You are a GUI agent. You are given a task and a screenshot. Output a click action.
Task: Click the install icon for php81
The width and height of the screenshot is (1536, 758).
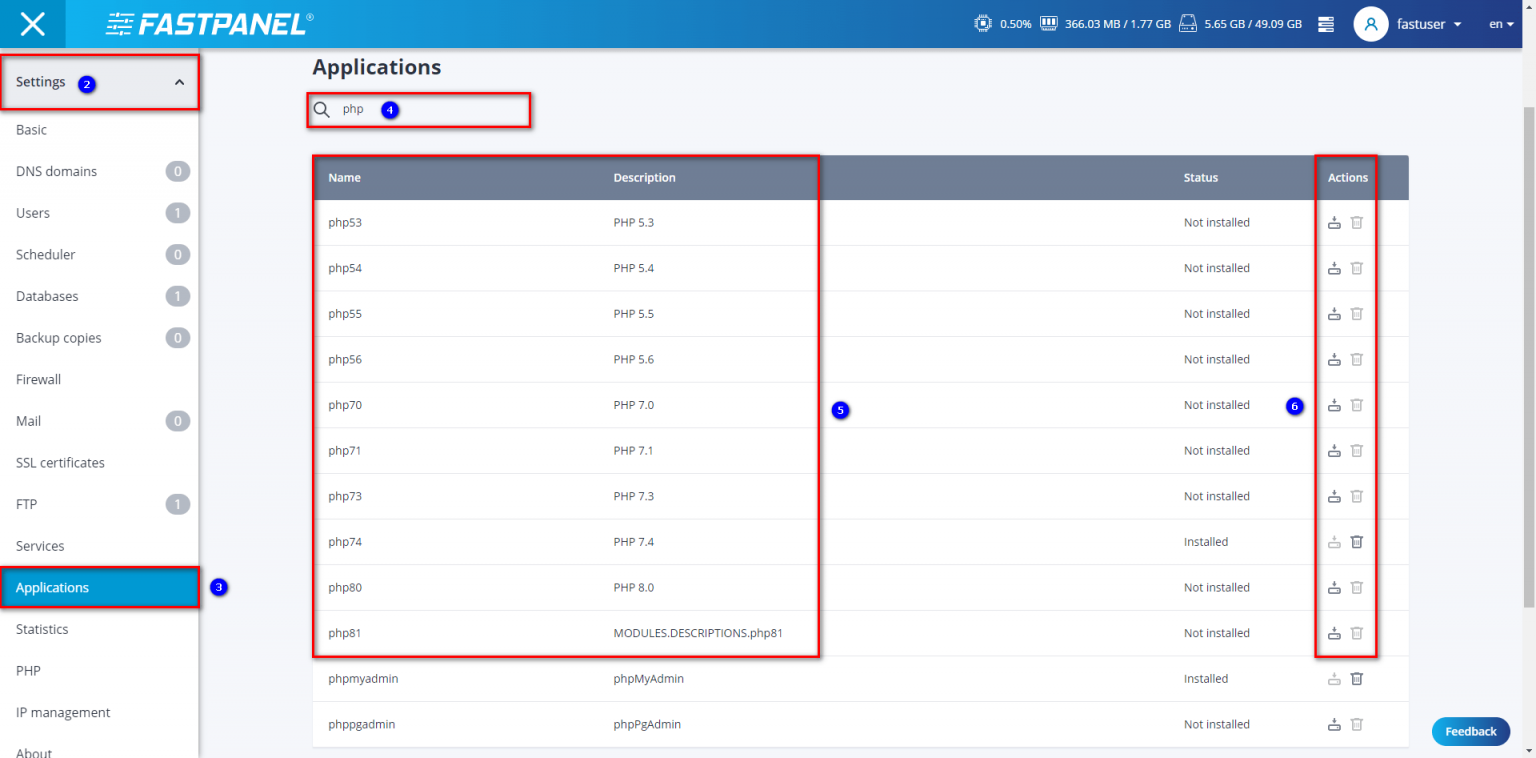pyautogui.click(x=1334, y=633)
